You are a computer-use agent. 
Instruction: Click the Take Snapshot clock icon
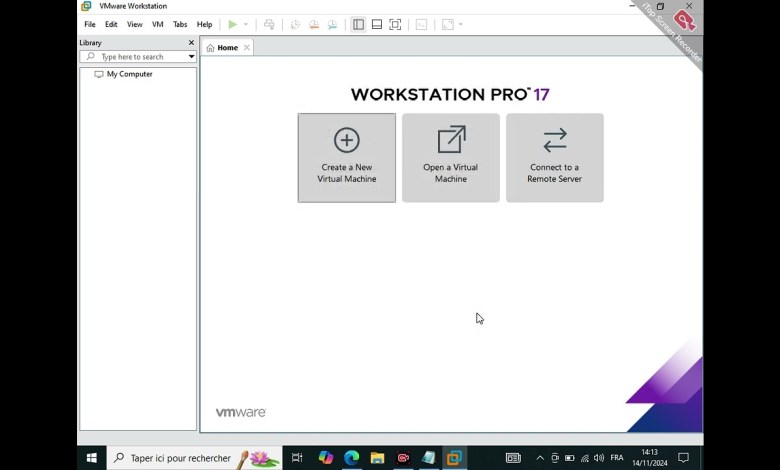click(295, 25)
